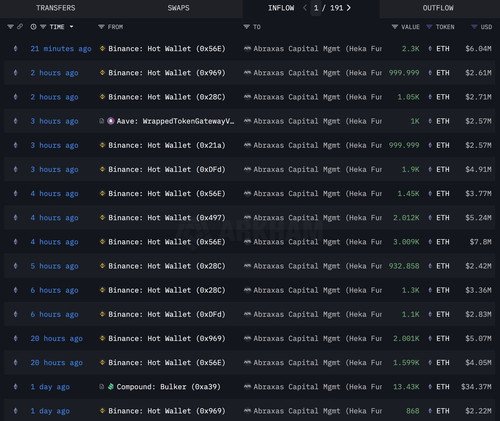Open '20 hours ago' link in the $5.07M row

point(57,338)
